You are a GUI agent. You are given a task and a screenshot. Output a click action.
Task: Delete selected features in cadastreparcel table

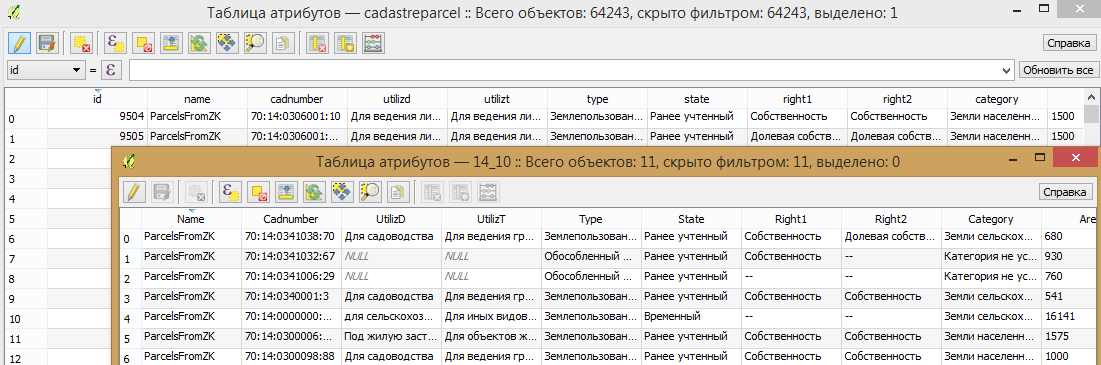81,44
